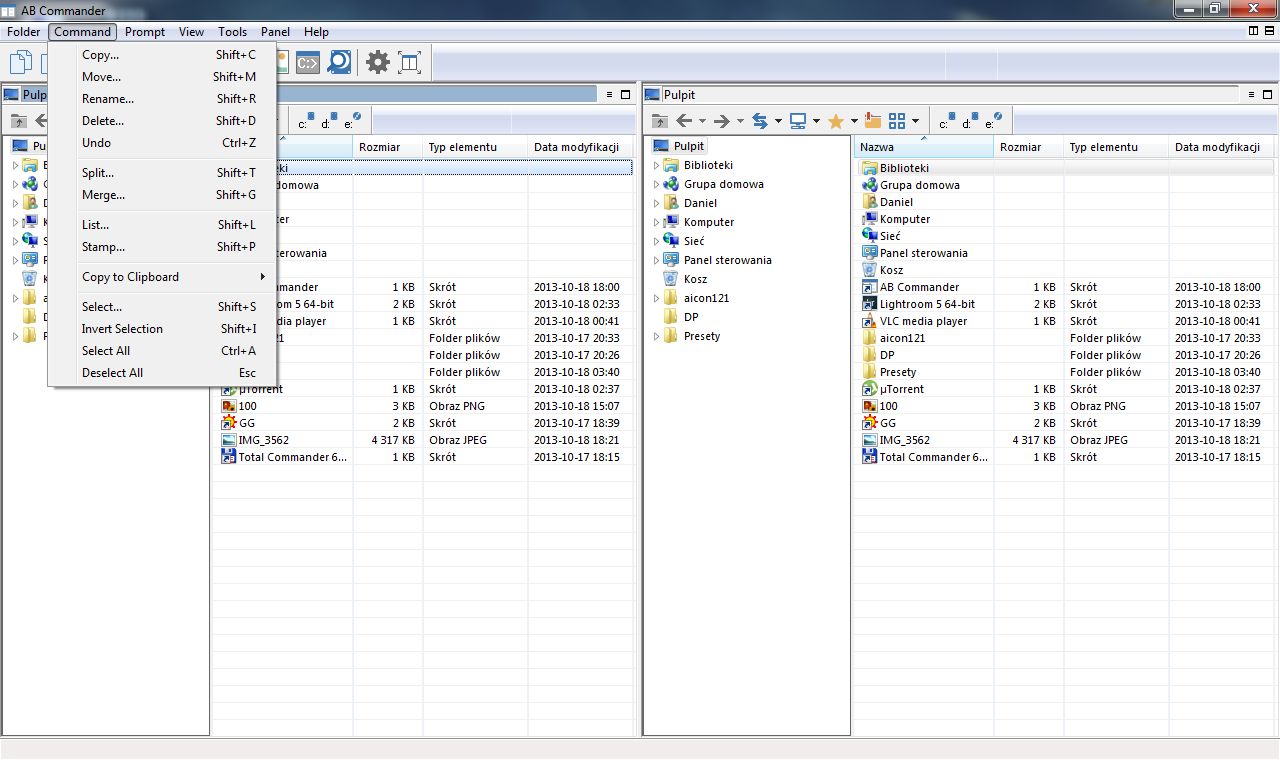Screen dimensions: 1280x760
Task: Switch right panel to drive d:
Action: click(969, 121)
